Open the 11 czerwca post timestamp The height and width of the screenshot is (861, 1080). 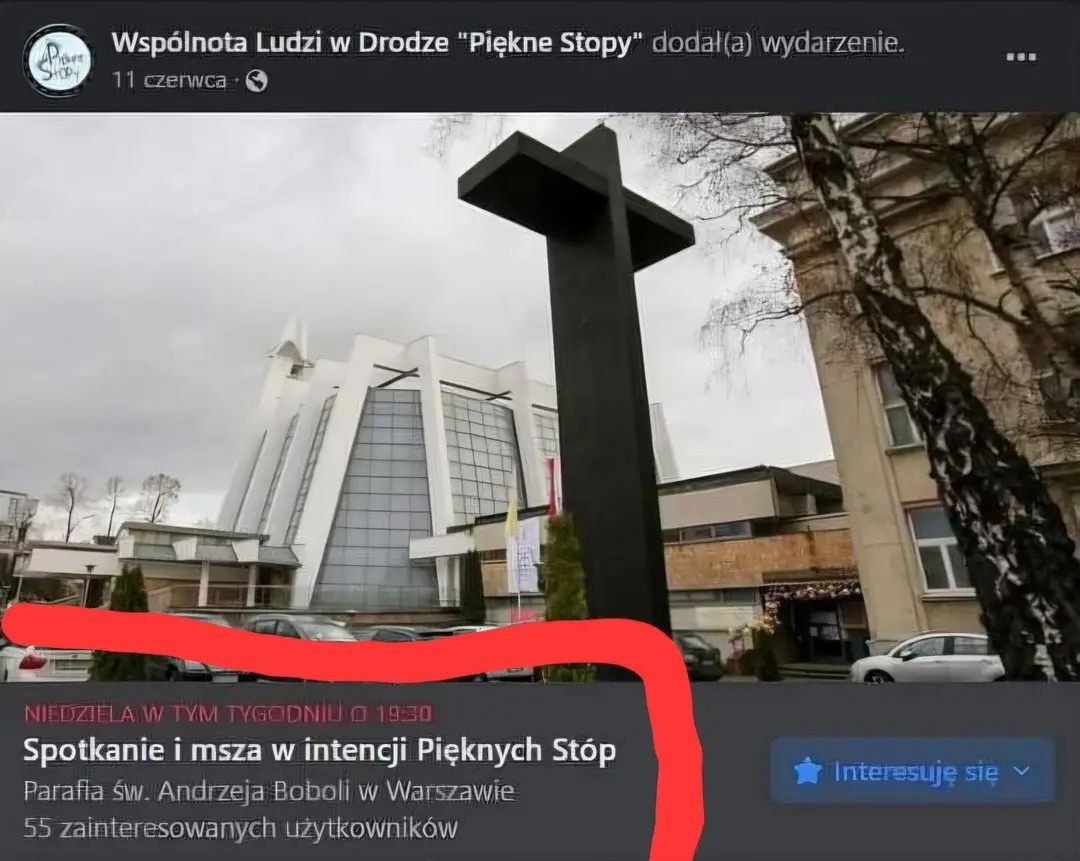point(169,81)
